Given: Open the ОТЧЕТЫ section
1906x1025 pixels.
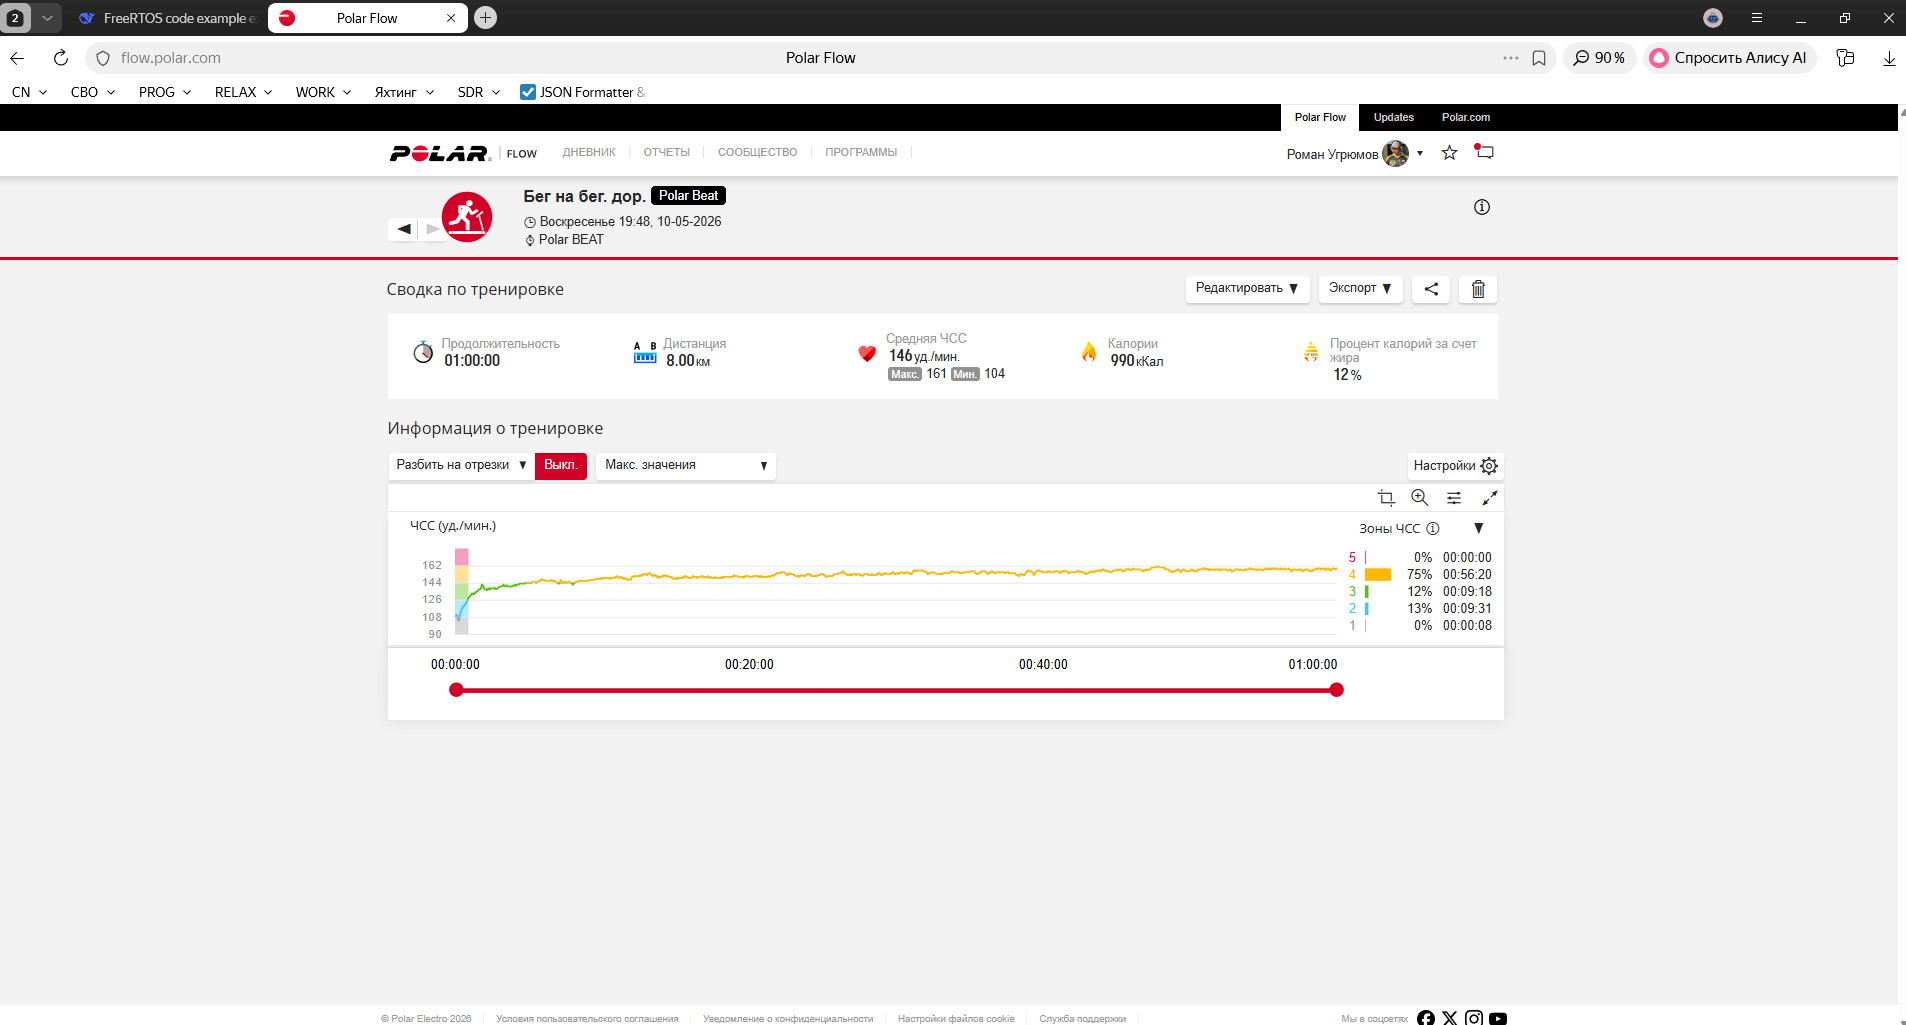Looking at the screenshot, I should pos(667,152).
